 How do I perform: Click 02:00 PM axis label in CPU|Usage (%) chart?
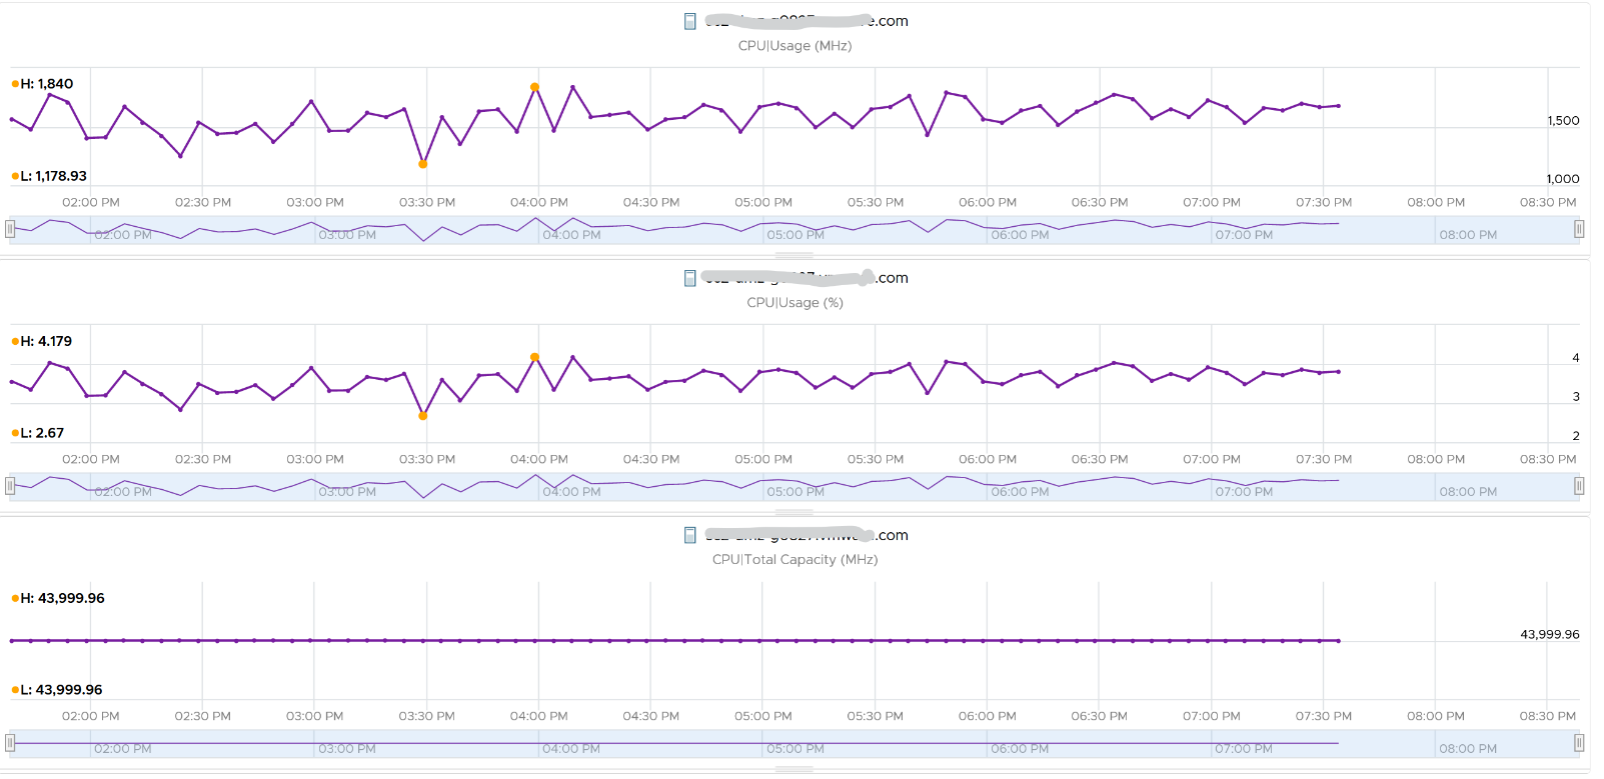pyautogui.click(x=91, y=460)
